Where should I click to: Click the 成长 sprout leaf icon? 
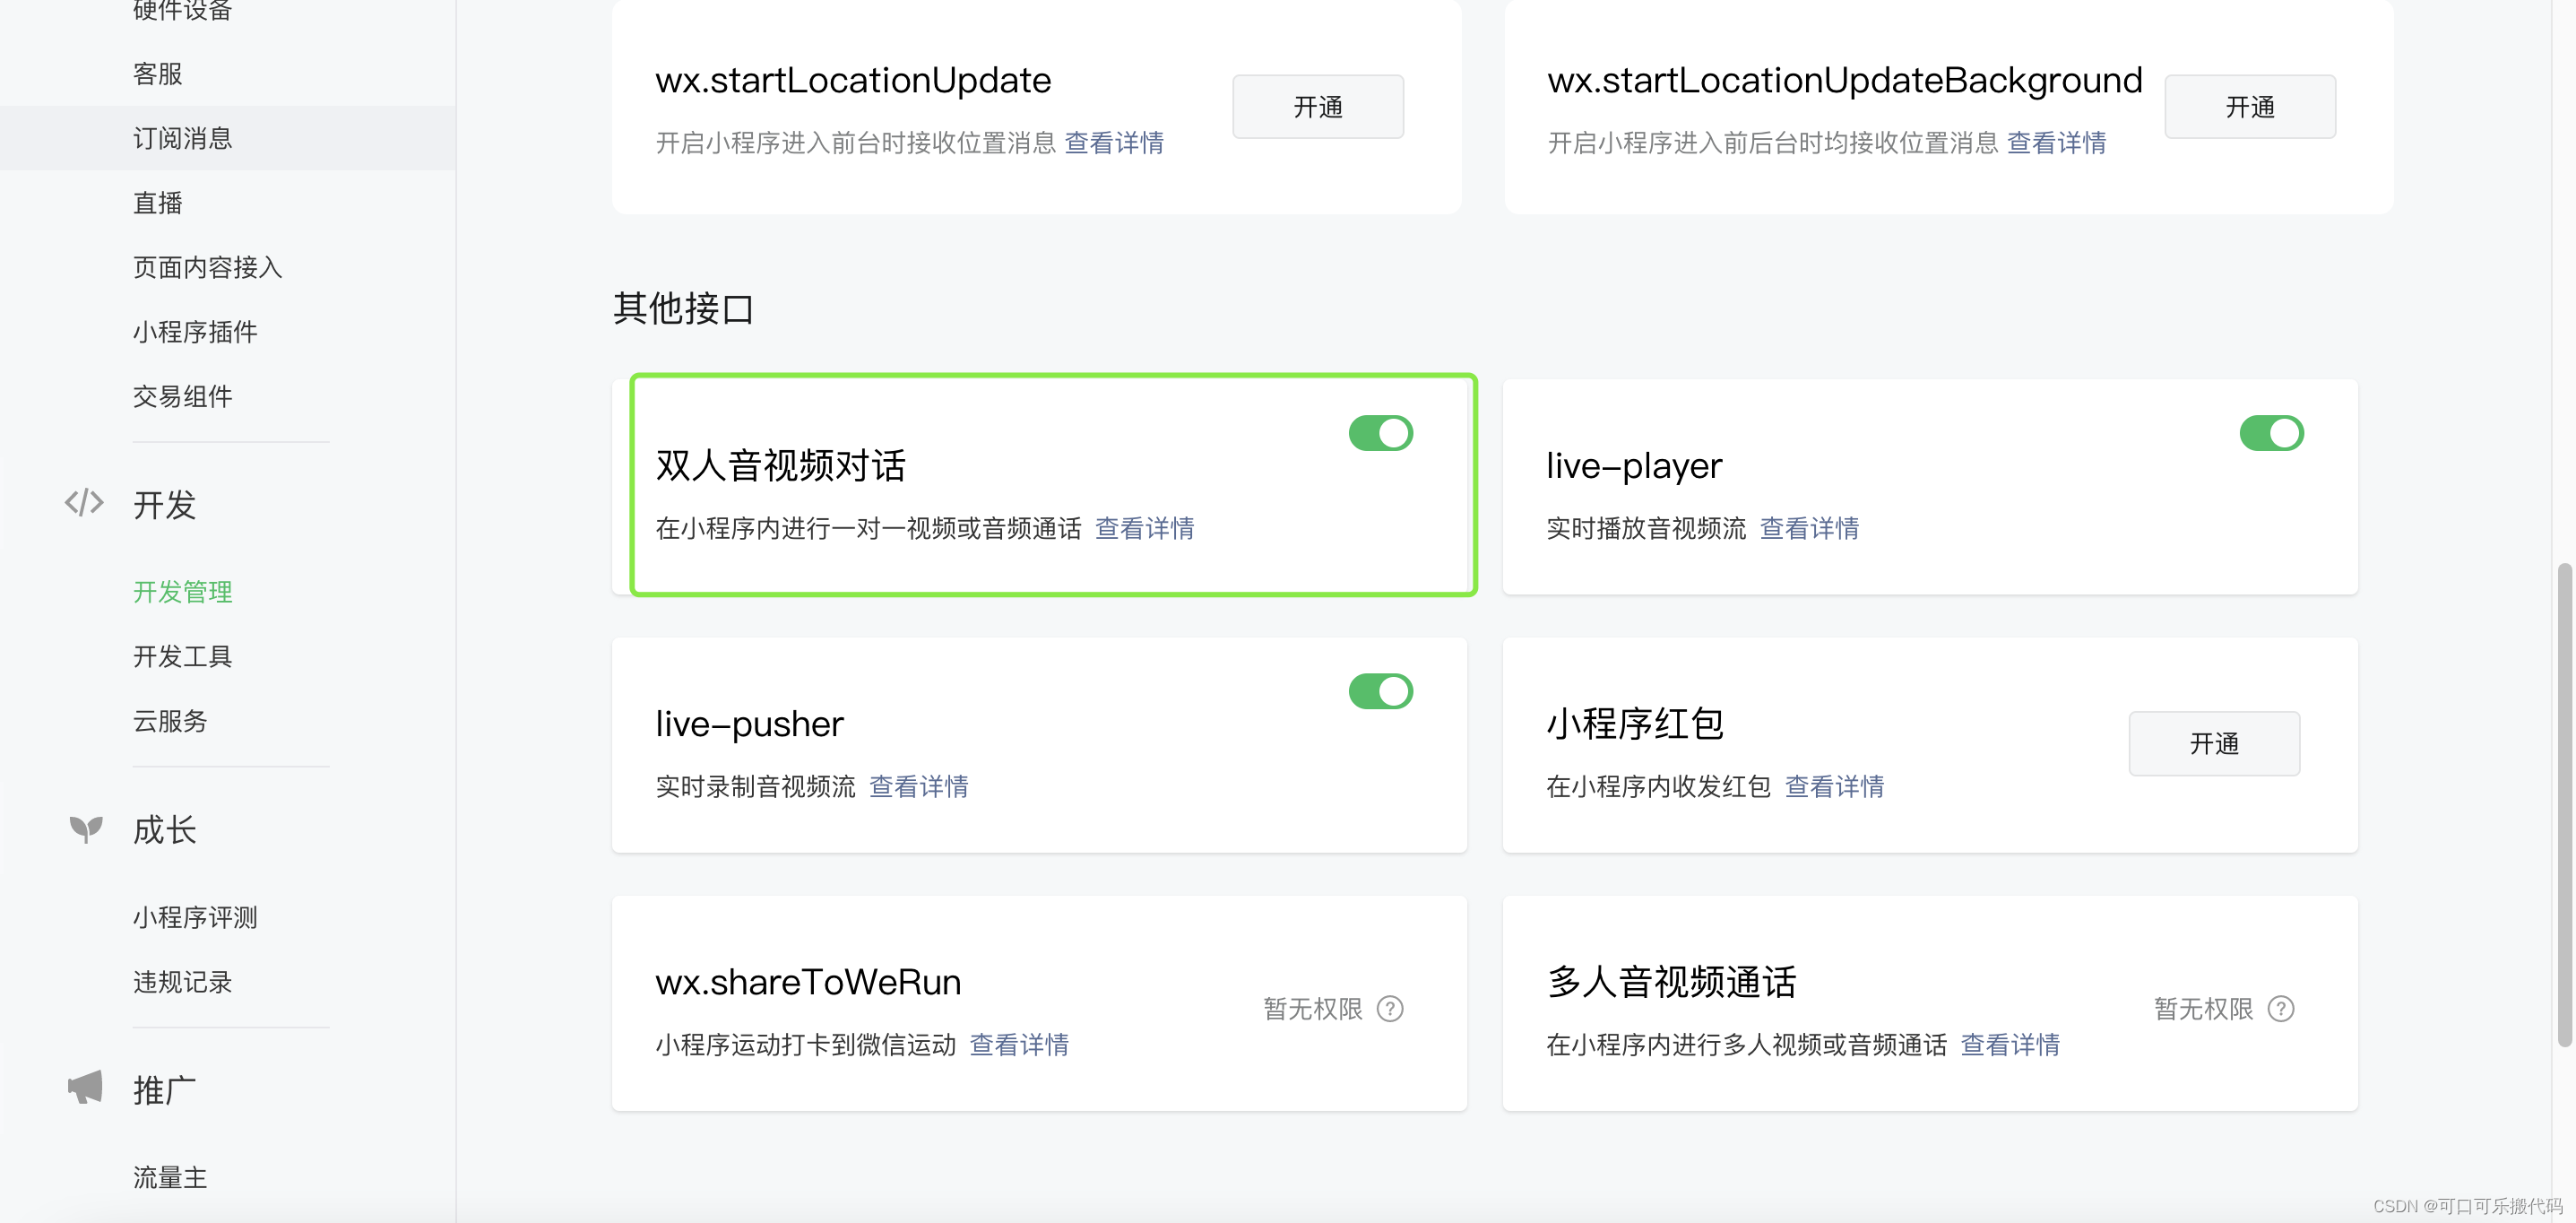(x=86, y=829)
